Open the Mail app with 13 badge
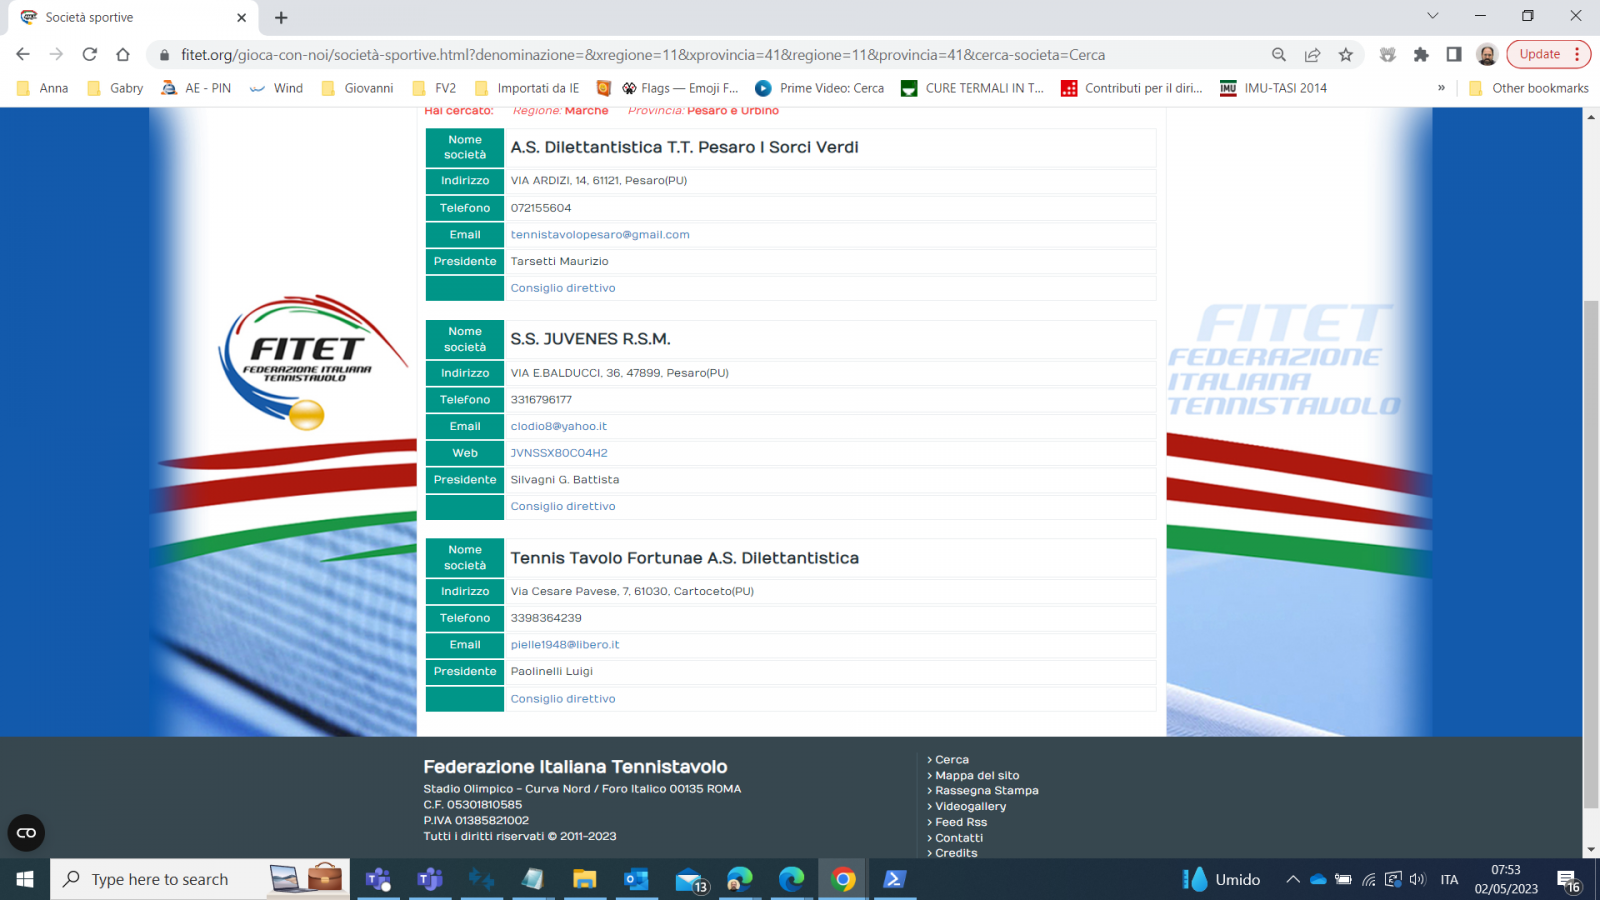1600x900 pixels. click(690, 880)
